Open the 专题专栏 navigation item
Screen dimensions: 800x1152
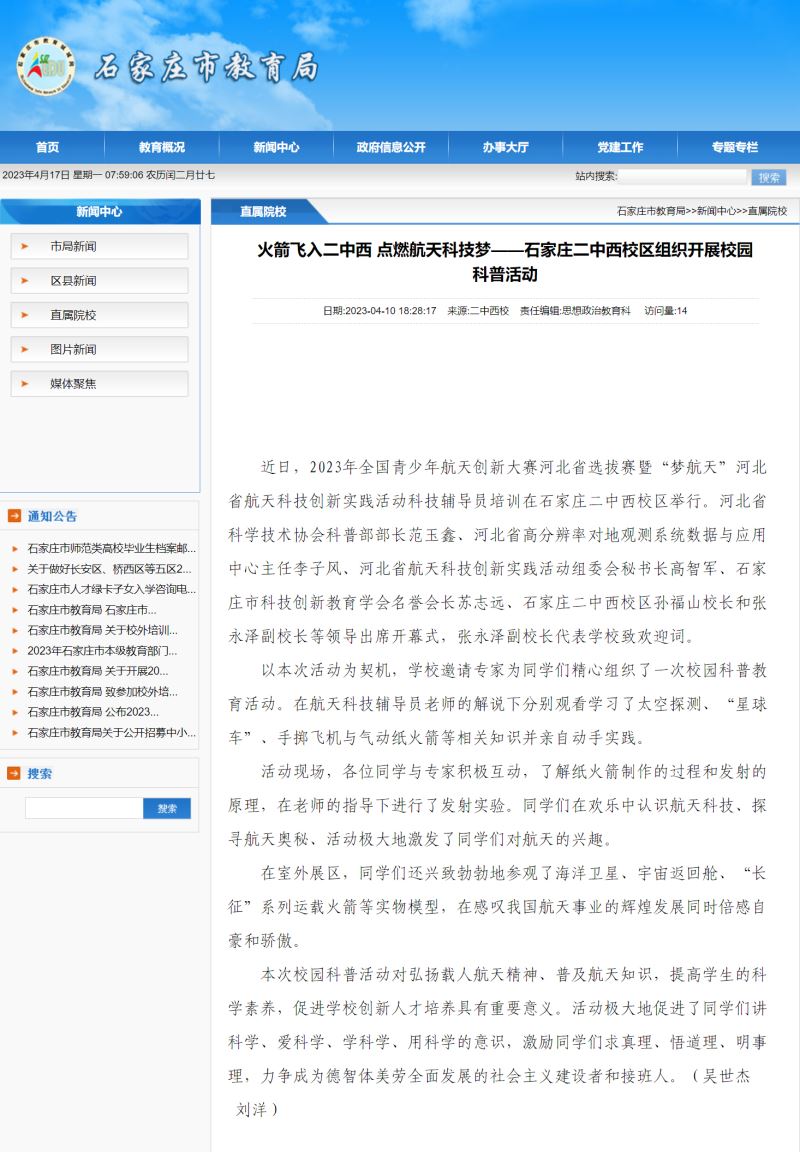(x=734, y=147)
